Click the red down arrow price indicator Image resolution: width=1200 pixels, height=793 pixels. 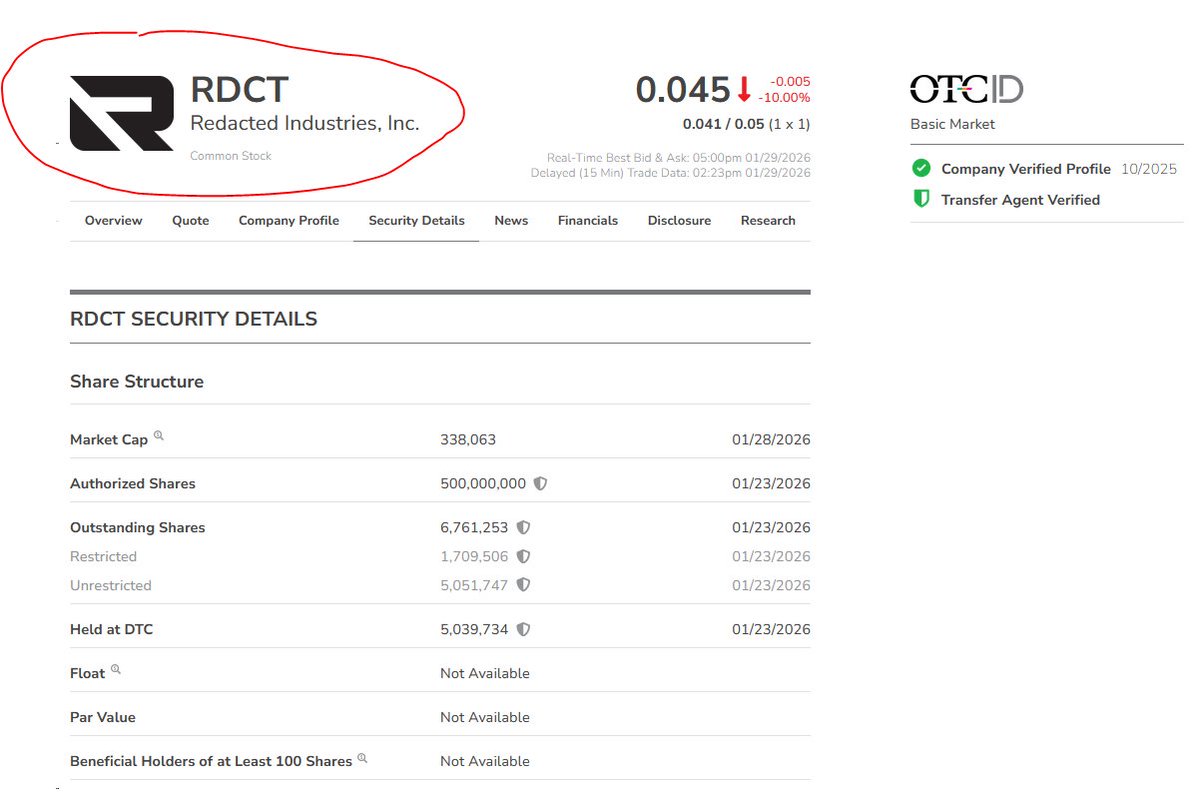[x=744, y=90]
